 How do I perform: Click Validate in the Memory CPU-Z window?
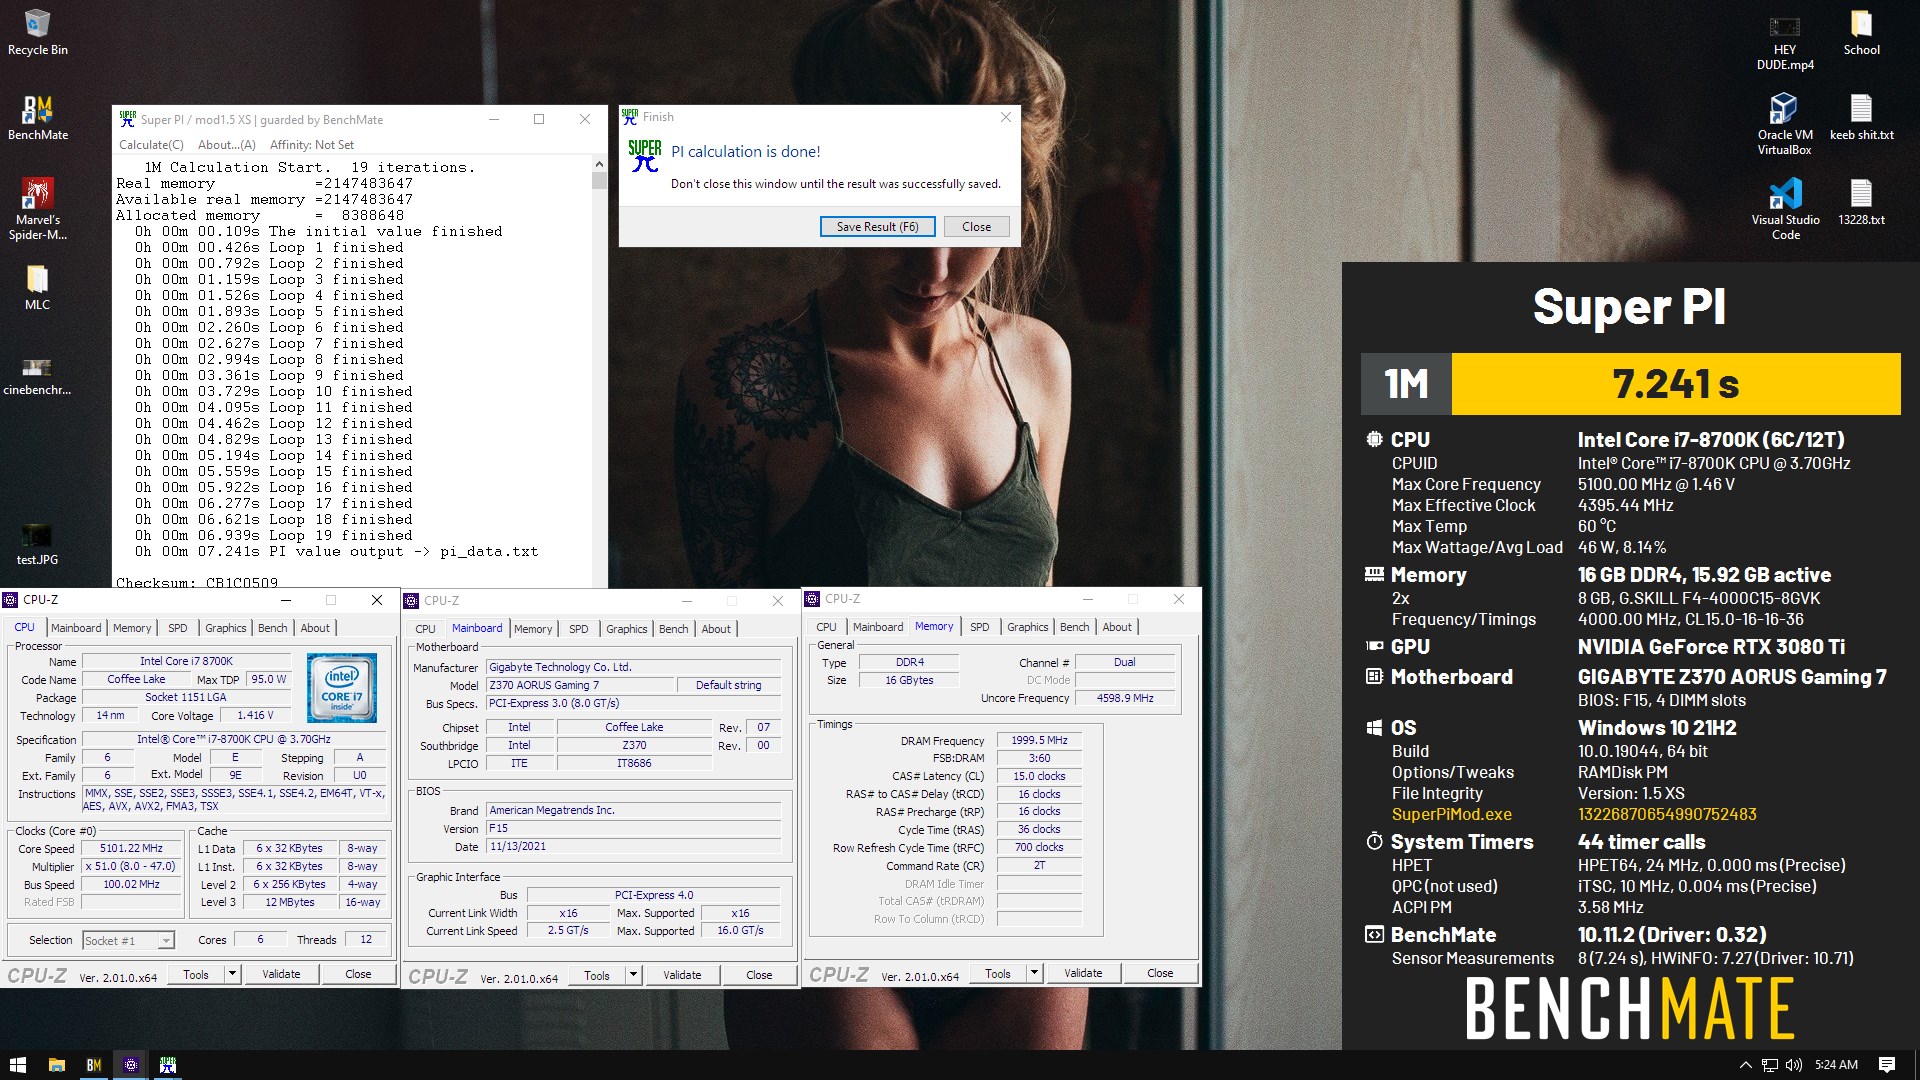pos(1083,973)
